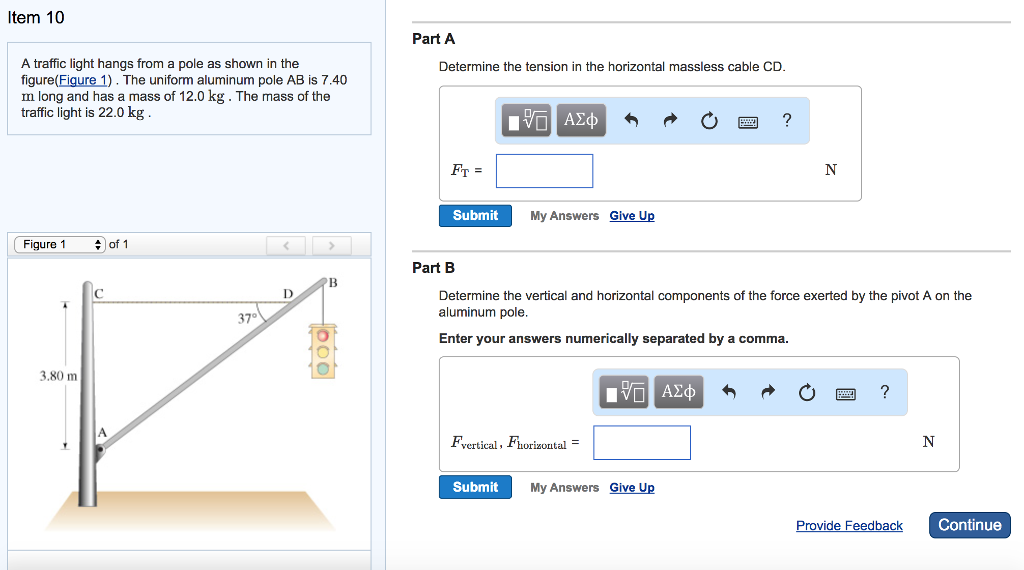This screenshot has height=570, width=1024.
Task: Open the Figure 1 selector dropdown
Action: click(x=59, y=244)
